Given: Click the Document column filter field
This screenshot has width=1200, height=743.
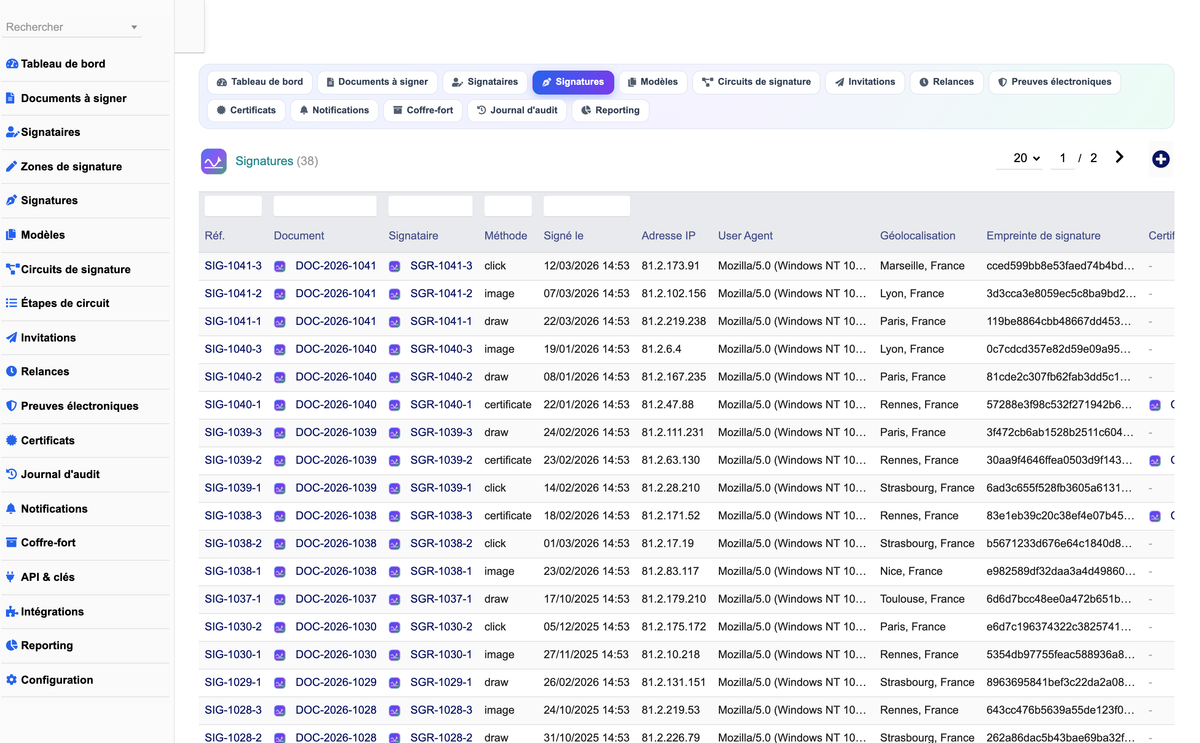Looking at the screenshot, I should (325, 206).
